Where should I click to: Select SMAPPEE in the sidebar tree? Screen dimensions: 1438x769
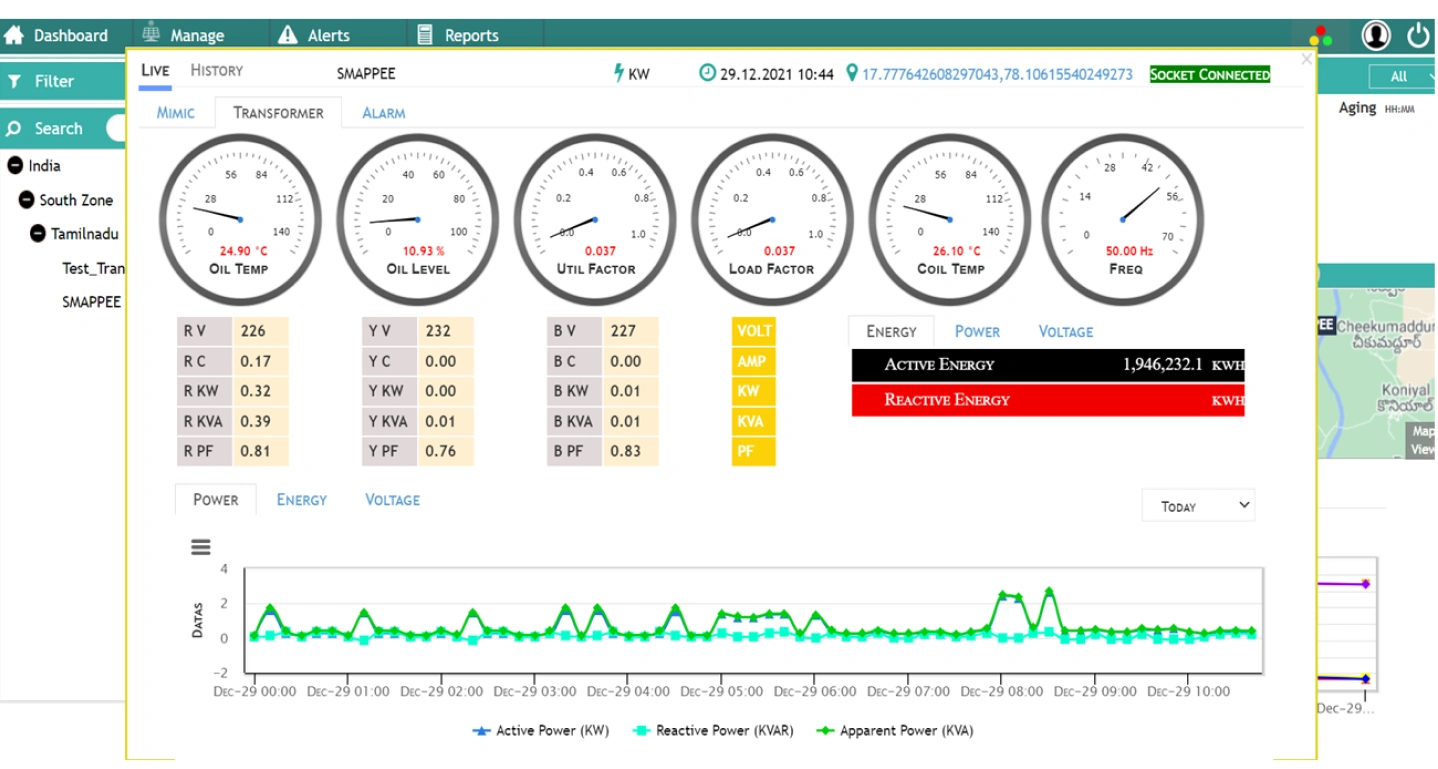94,301
